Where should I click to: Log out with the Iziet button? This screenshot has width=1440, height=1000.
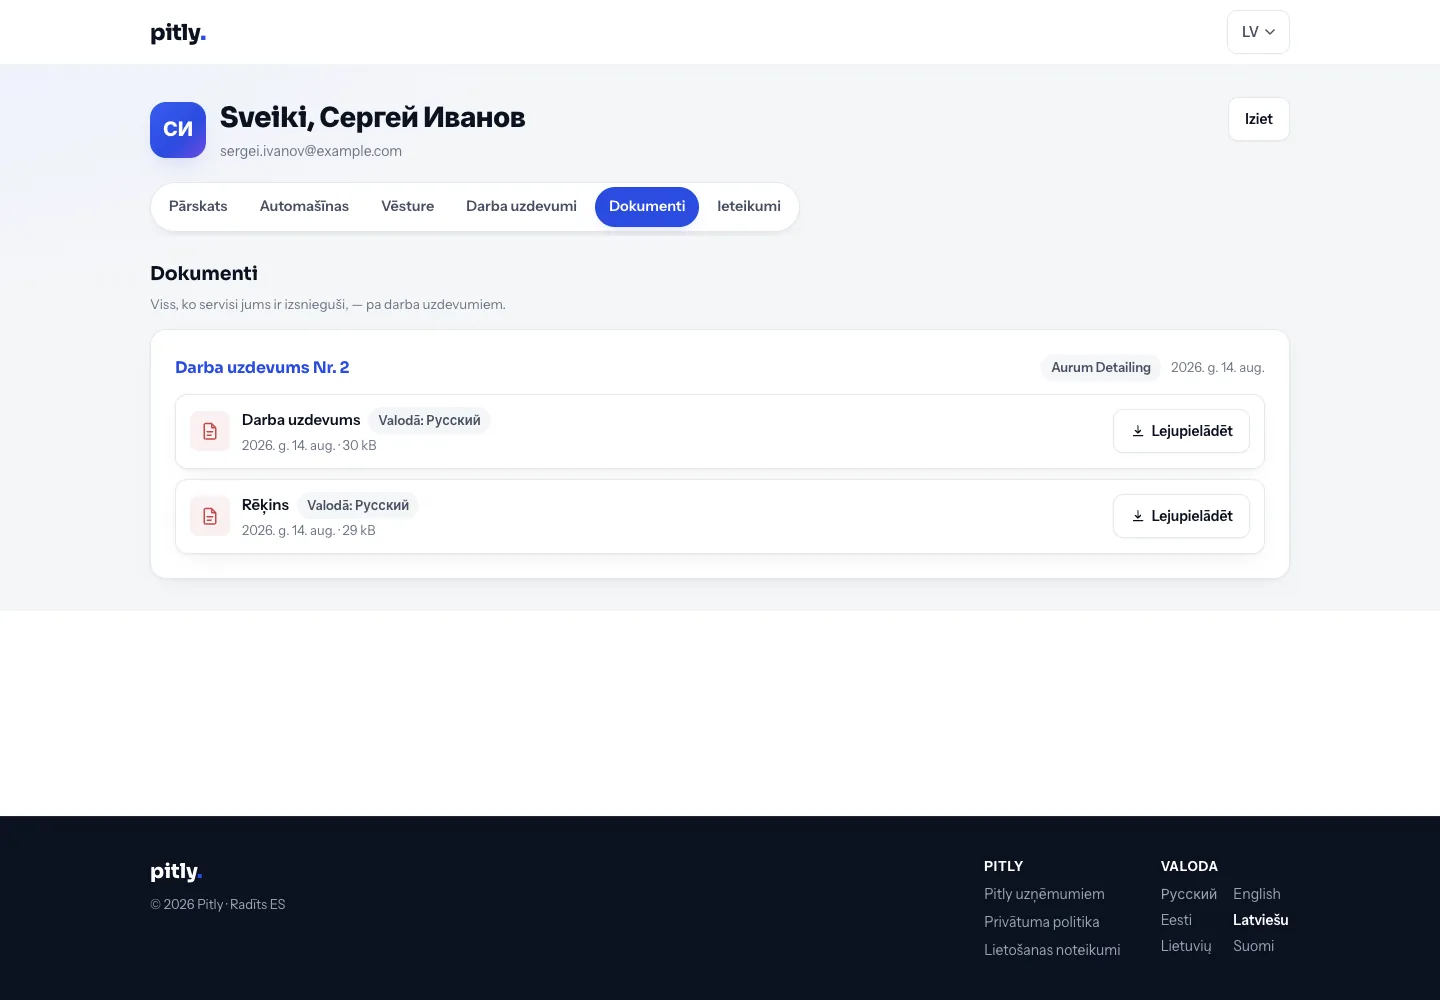tap(1259, 119)
